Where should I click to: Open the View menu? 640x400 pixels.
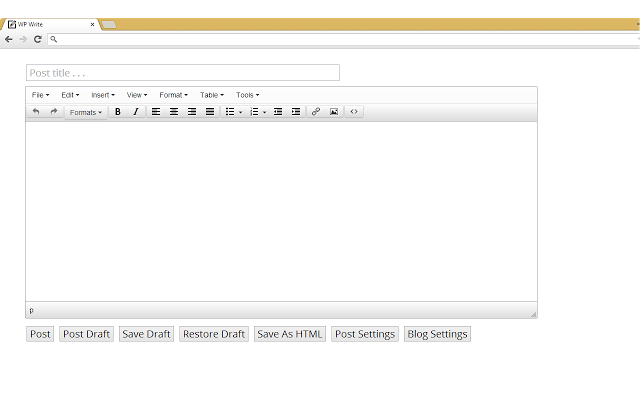(x=137, y=95)
